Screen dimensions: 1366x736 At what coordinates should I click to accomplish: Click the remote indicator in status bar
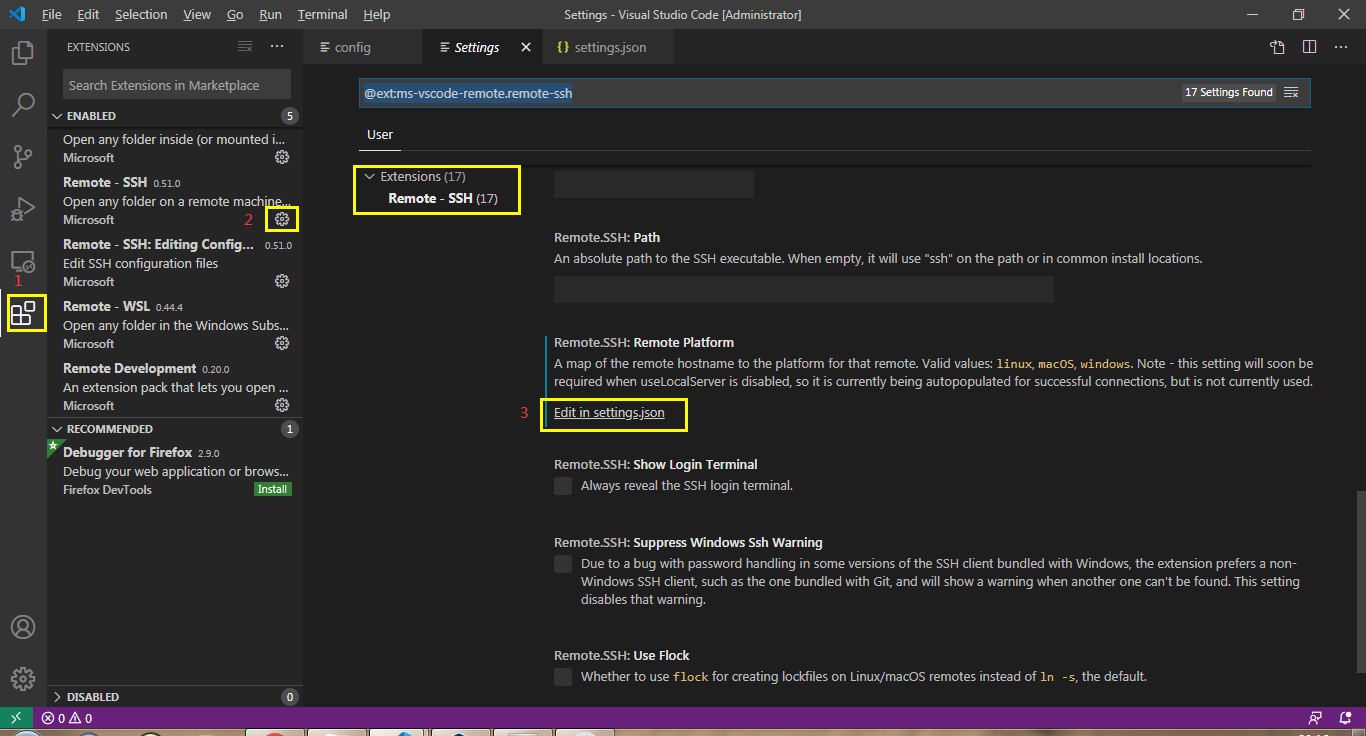coord(16,717)
